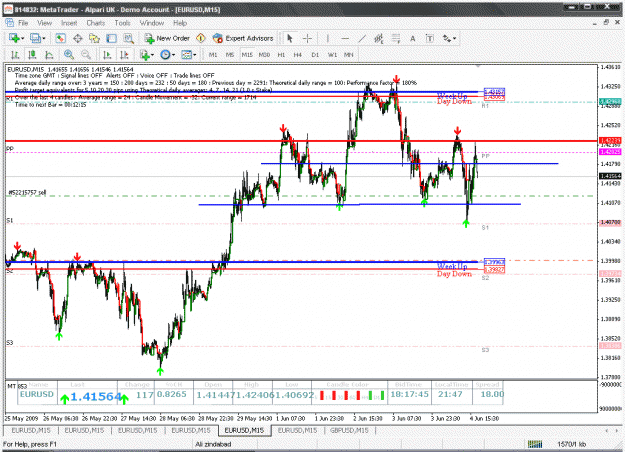Expand the New Chart dropdown arrow

click(23, 39)
